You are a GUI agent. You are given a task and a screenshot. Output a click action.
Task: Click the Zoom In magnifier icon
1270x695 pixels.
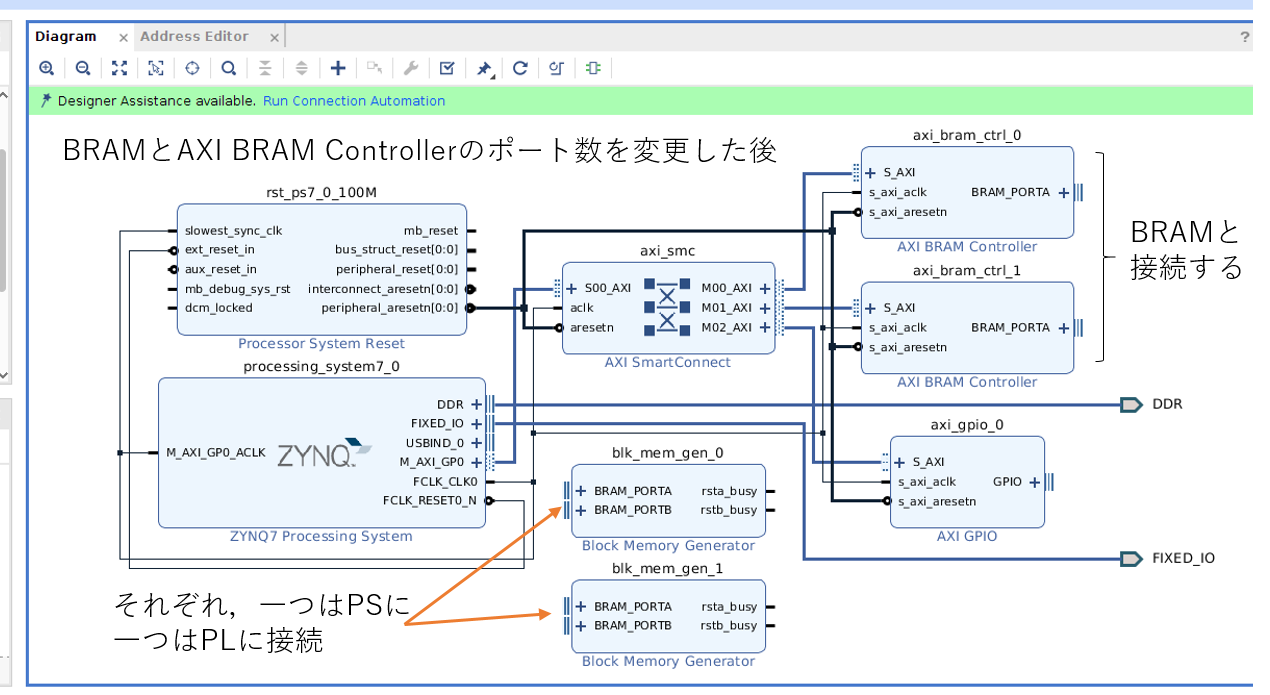click(46, 68)
